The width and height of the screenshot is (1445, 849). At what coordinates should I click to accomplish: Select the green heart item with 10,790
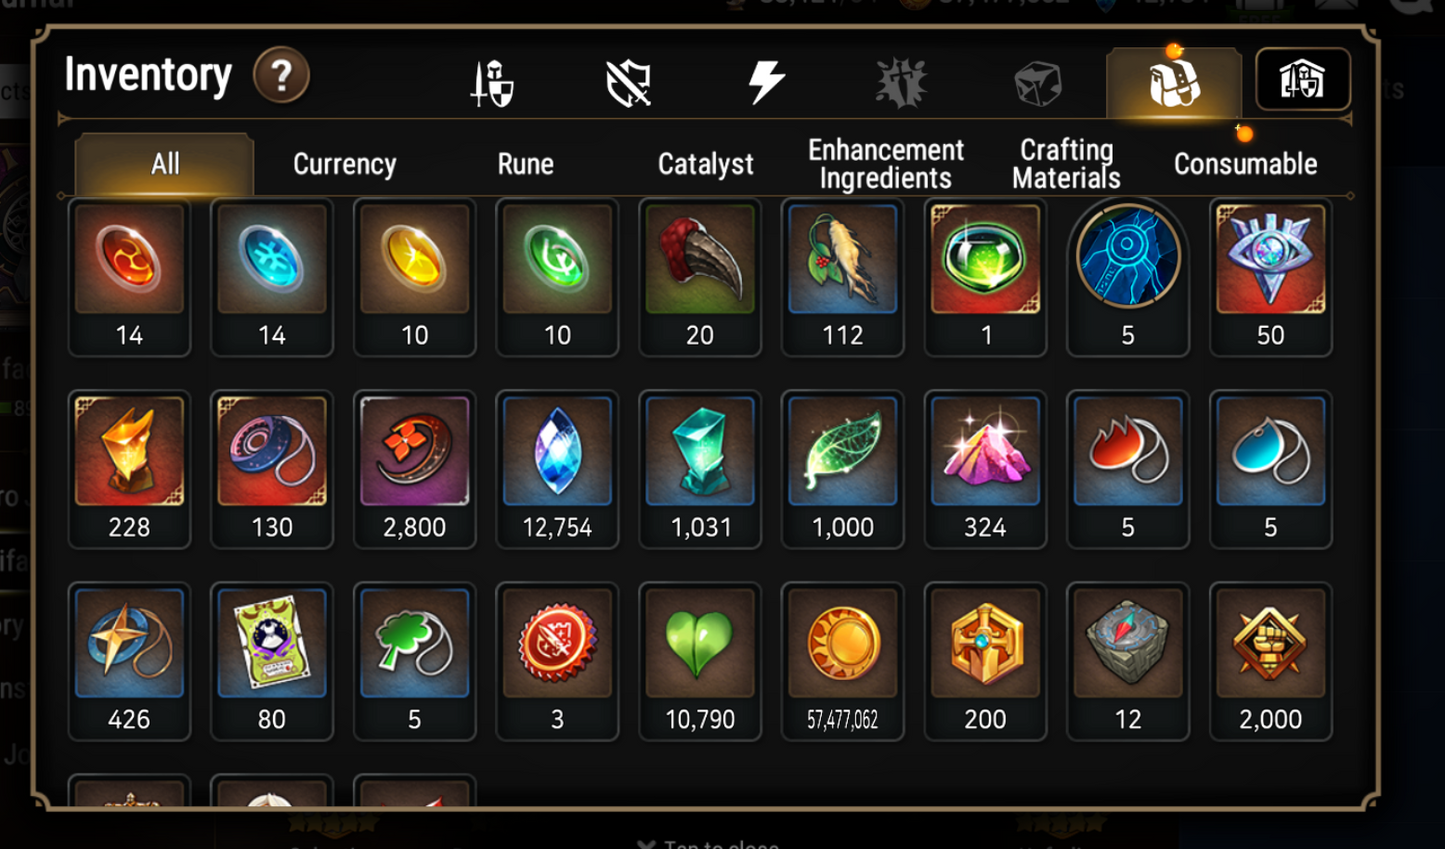tap(700, 662)
